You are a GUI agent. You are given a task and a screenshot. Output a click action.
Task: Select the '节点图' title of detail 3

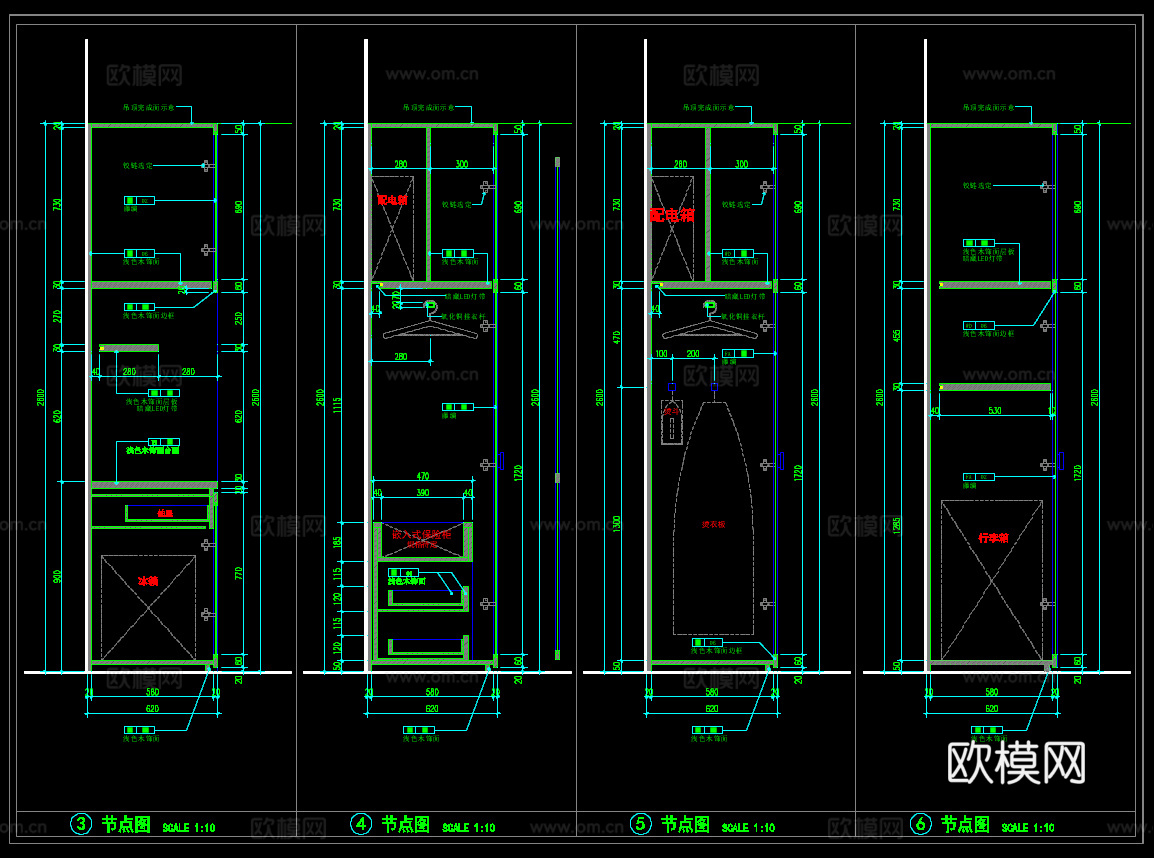tap(126, 824)
